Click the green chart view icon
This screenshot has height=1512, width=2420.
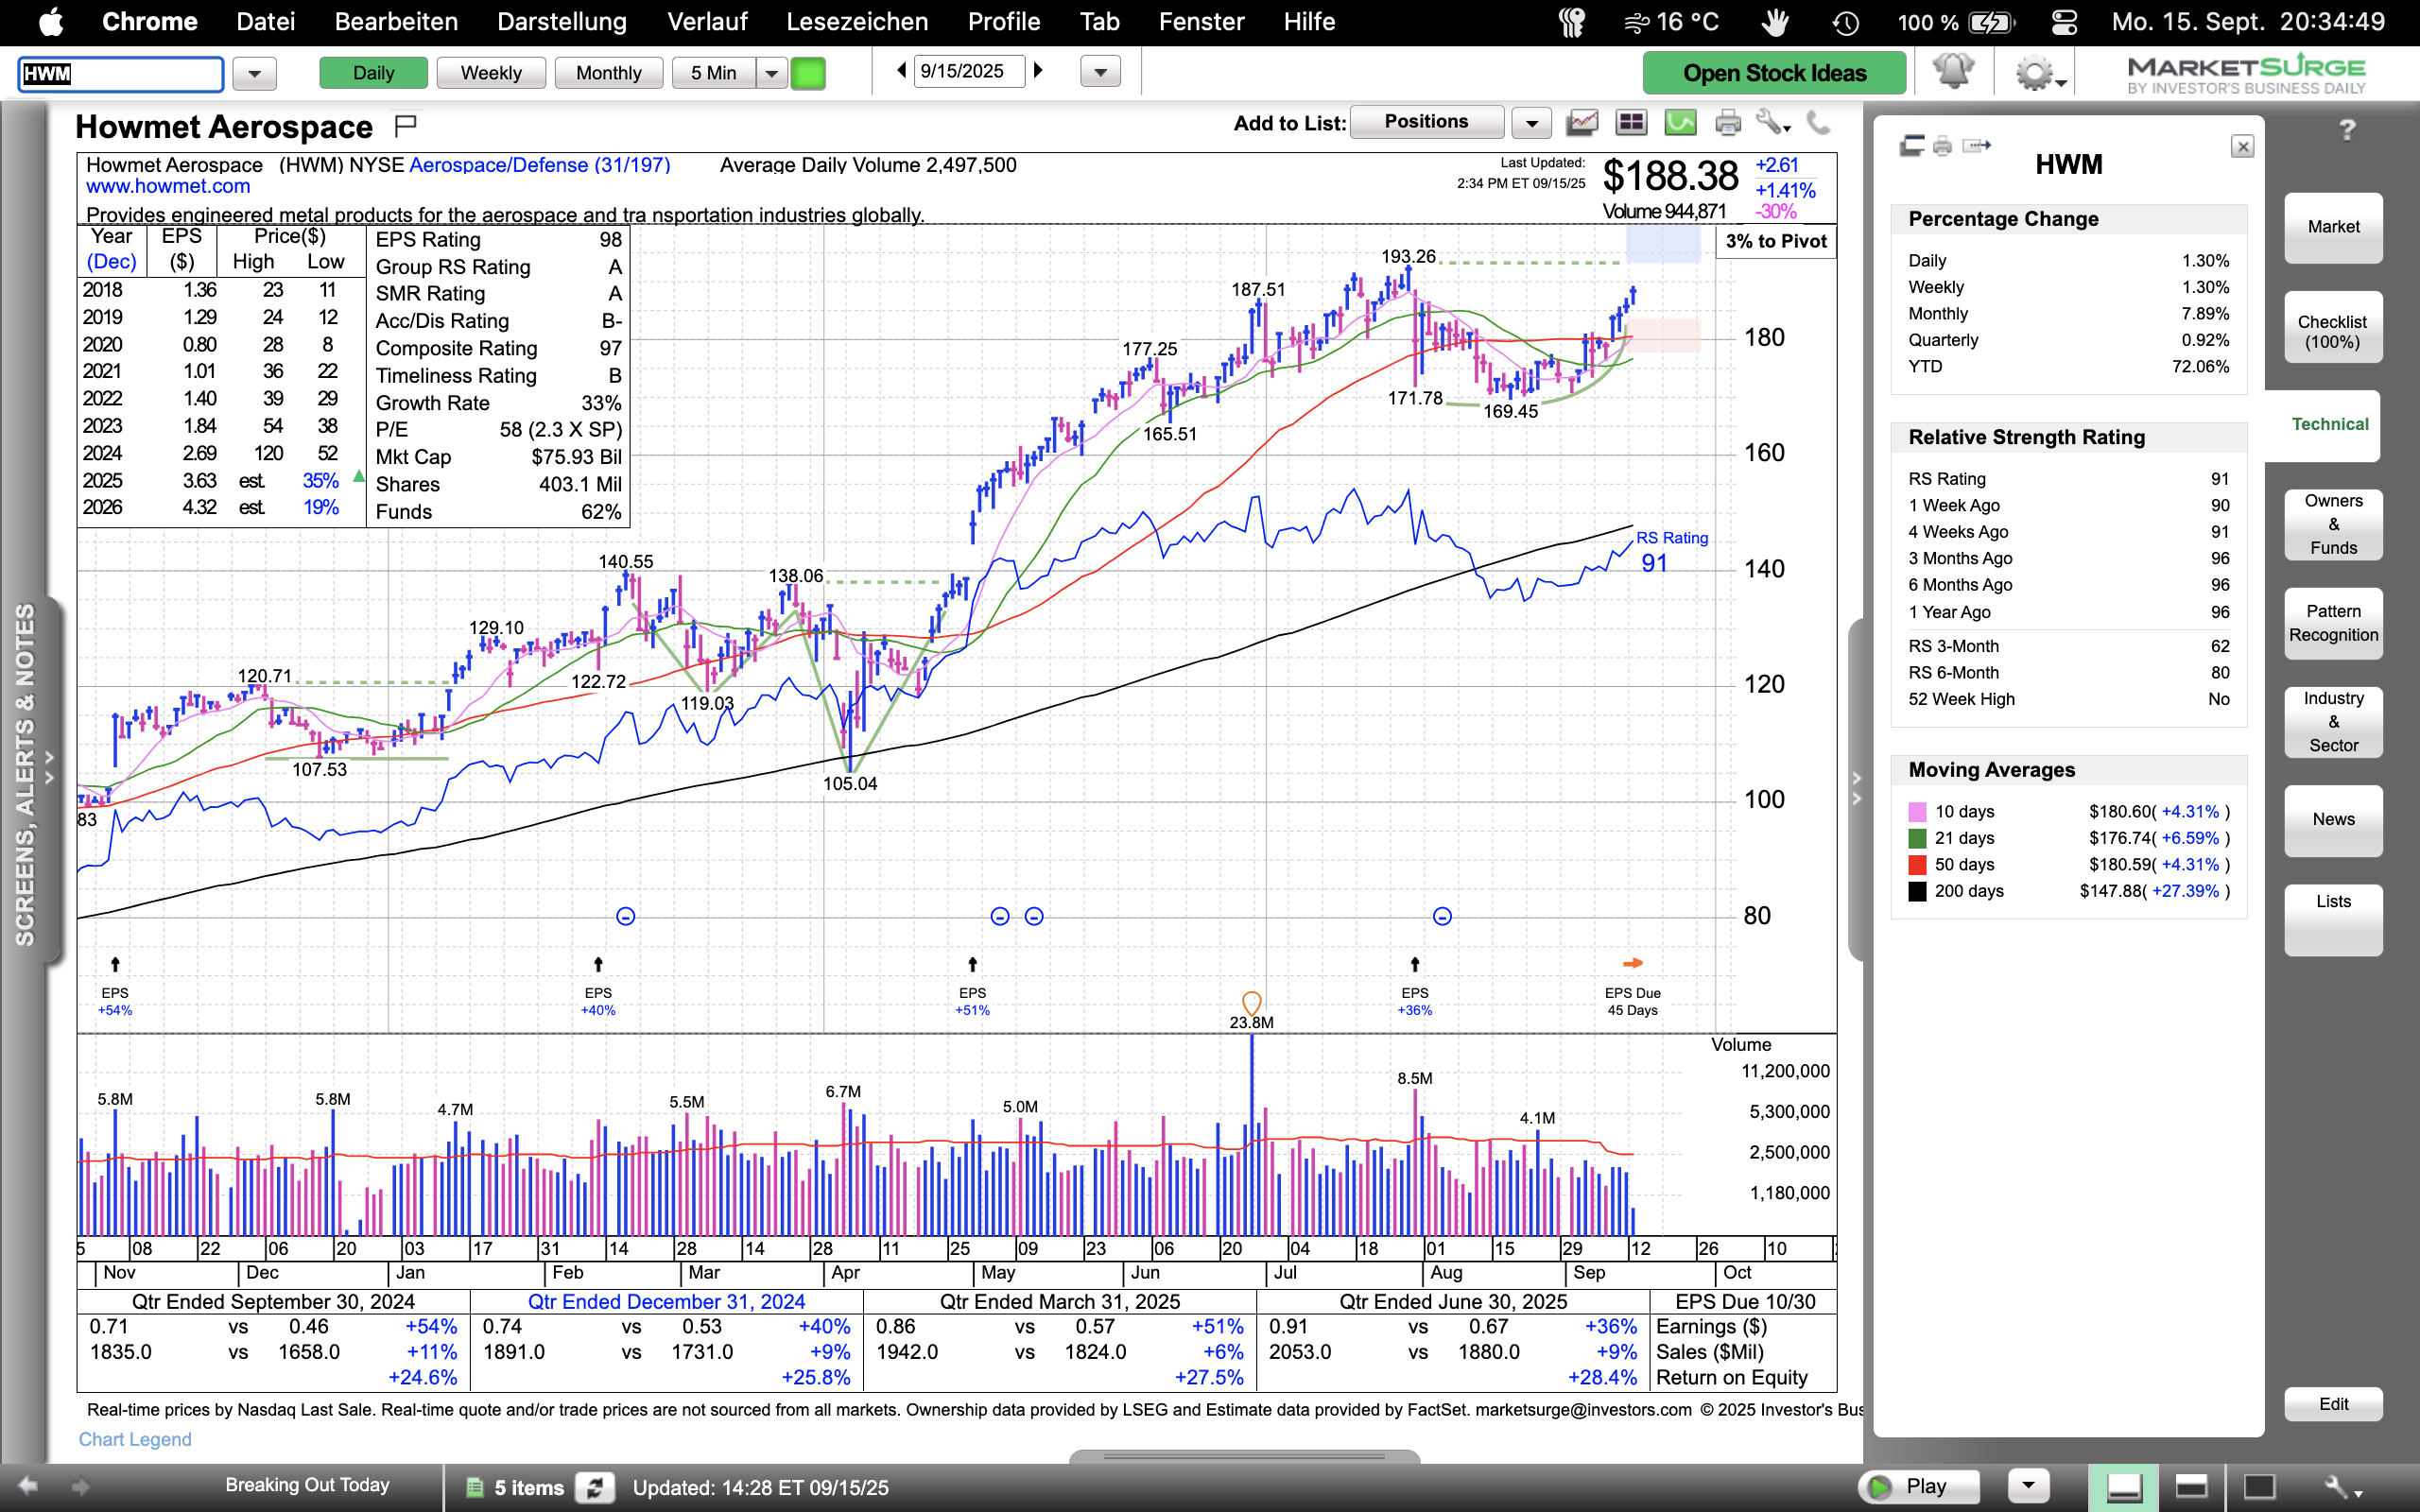(1680, 123)
